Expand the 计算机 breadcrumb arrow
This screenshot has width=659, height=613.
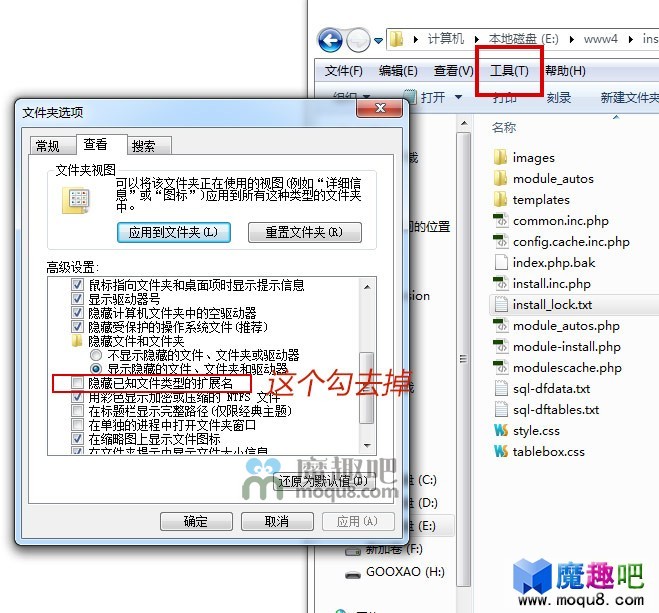[477, 39]
